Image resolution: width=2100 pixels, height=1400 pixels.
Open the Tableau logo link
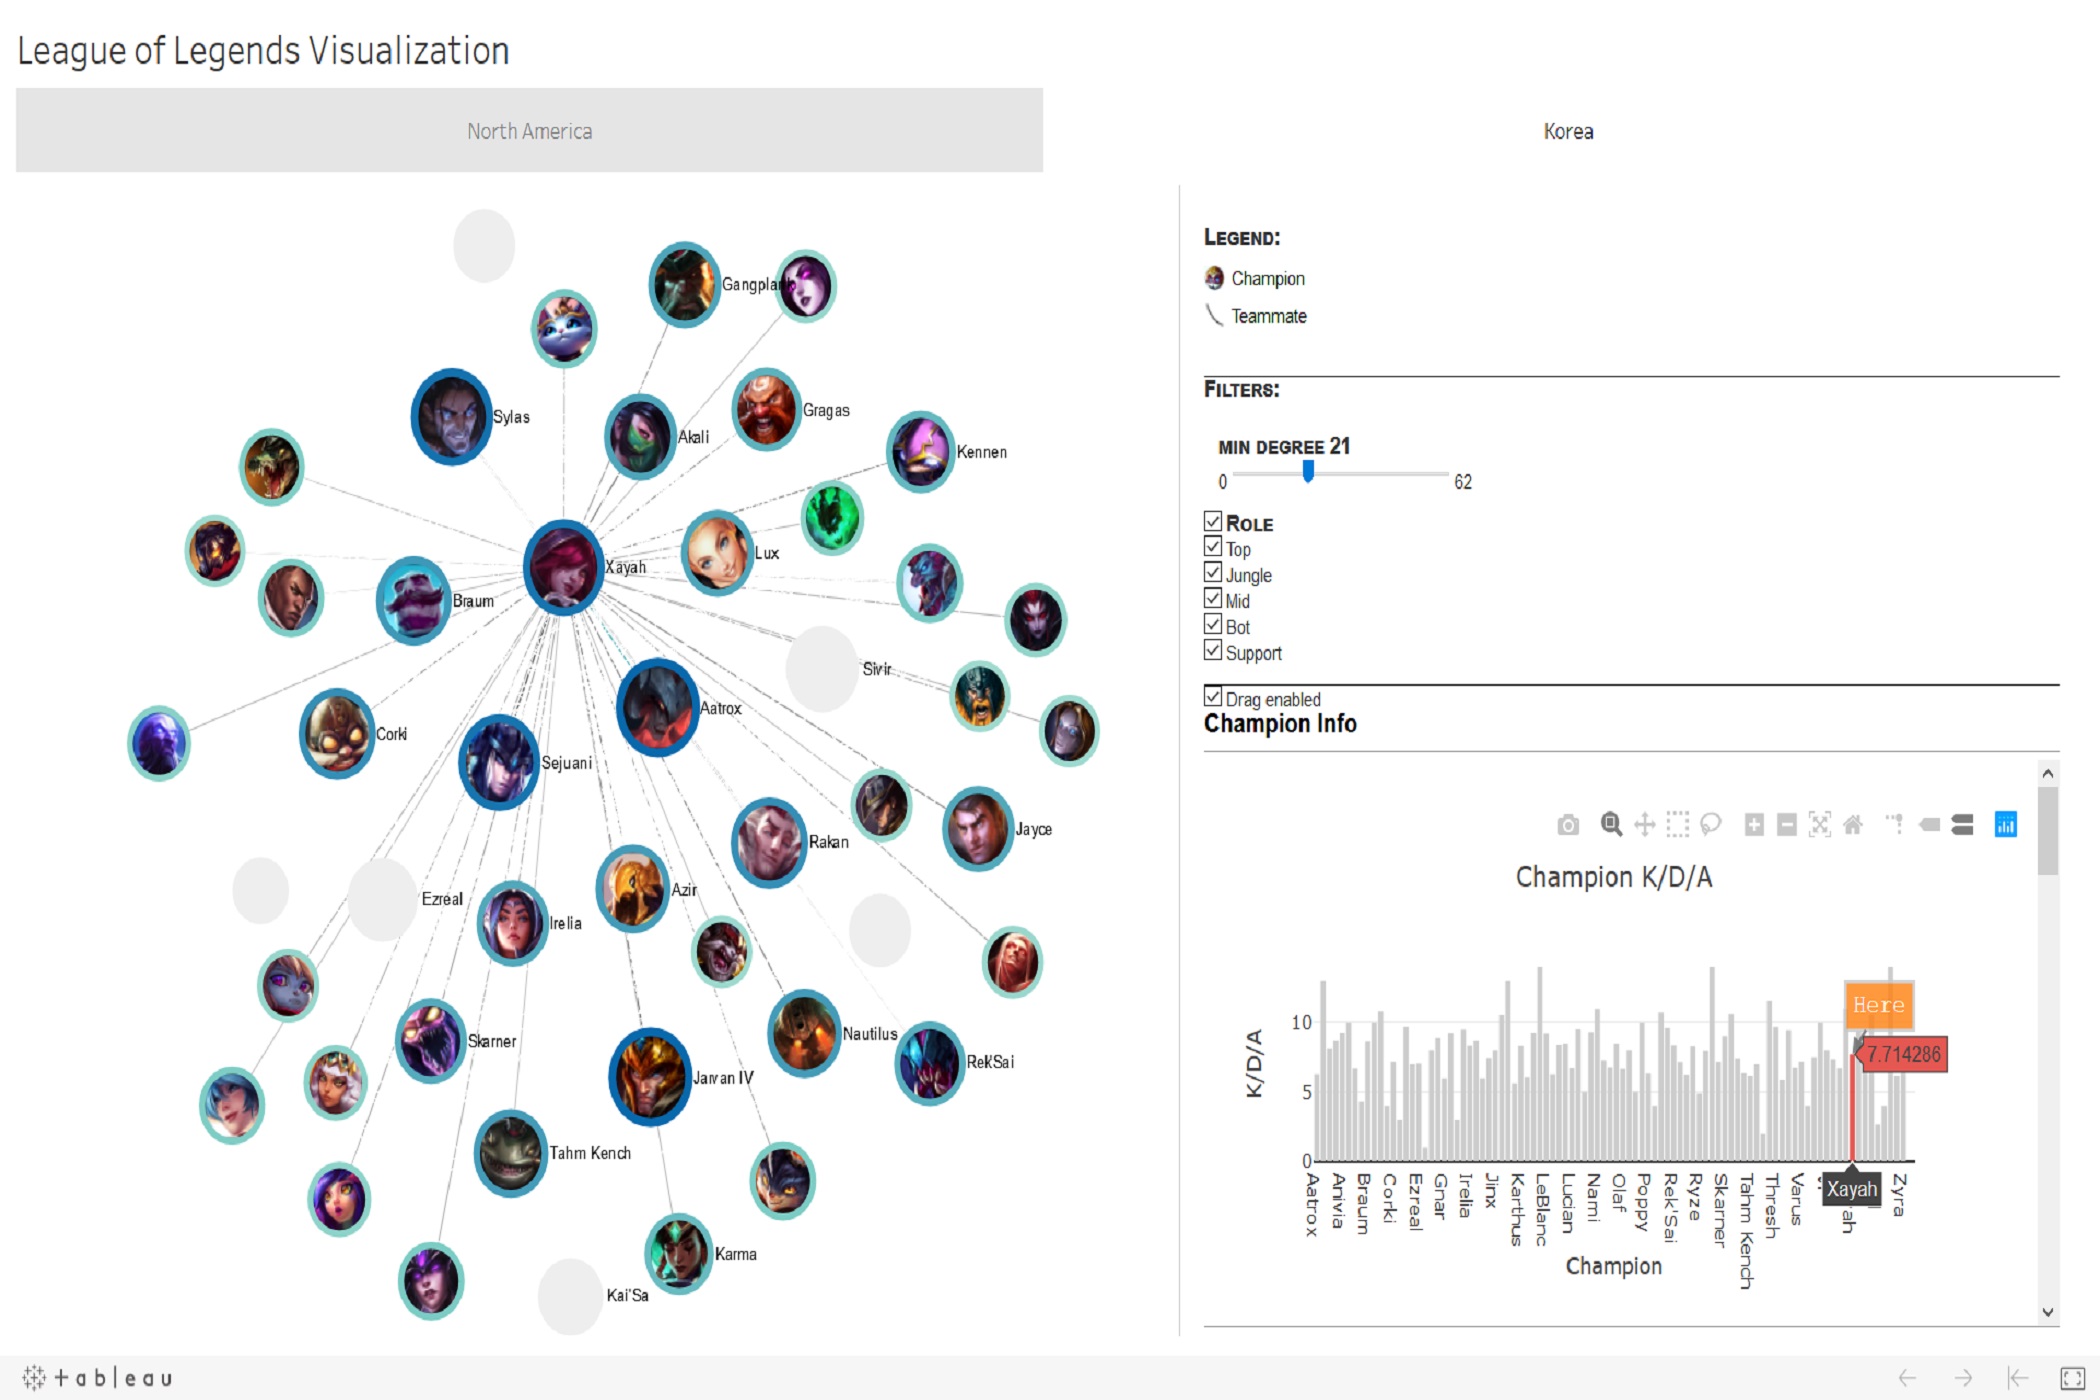tap(97, 1378)
